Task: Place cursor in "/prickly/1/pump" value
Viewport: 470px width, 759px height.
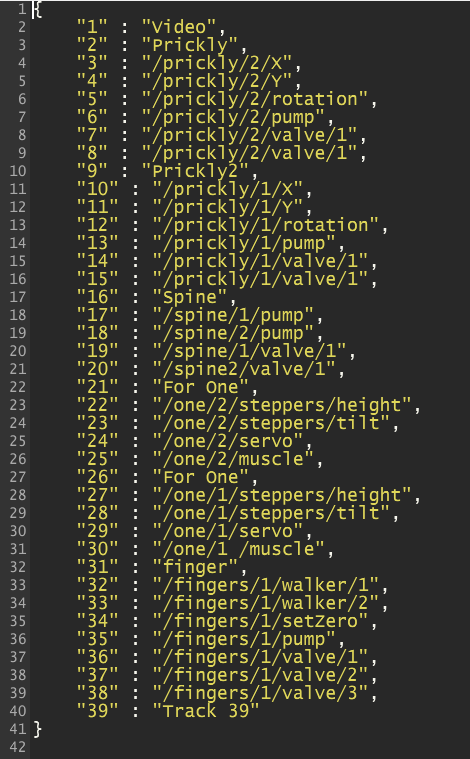Action: click(243, 243)
